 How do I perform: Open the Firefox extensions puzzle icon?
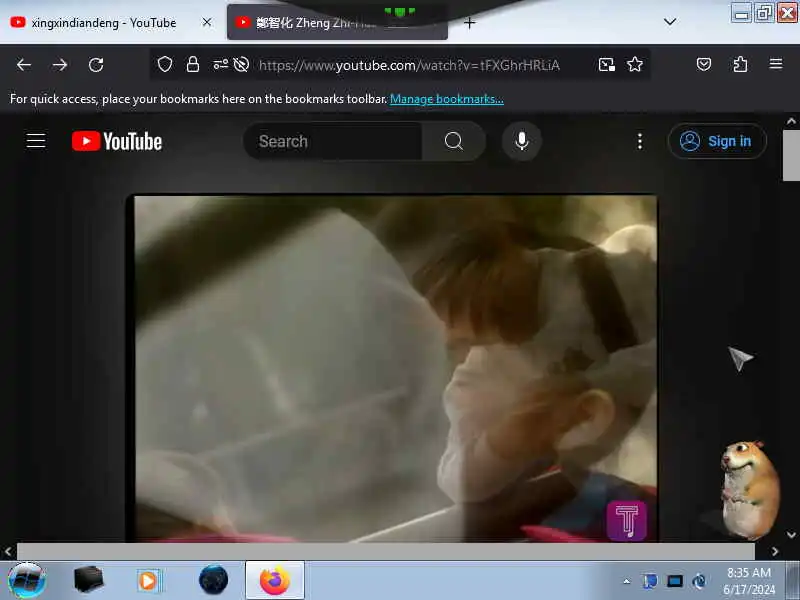click(740, 64)
